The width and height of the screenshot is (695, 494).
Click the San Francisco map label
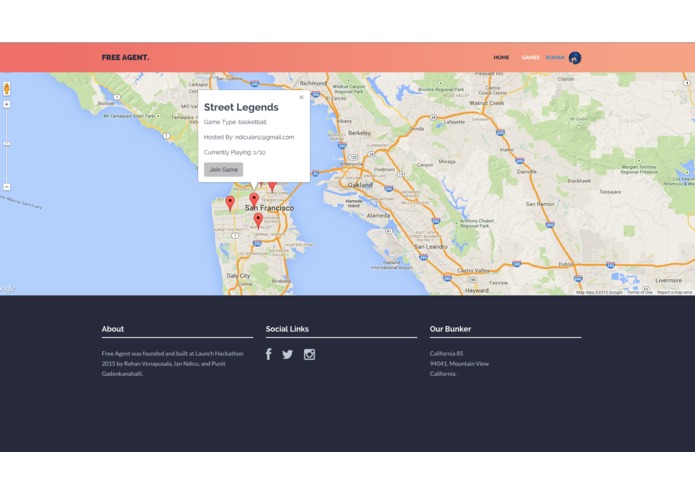point(269,208)
